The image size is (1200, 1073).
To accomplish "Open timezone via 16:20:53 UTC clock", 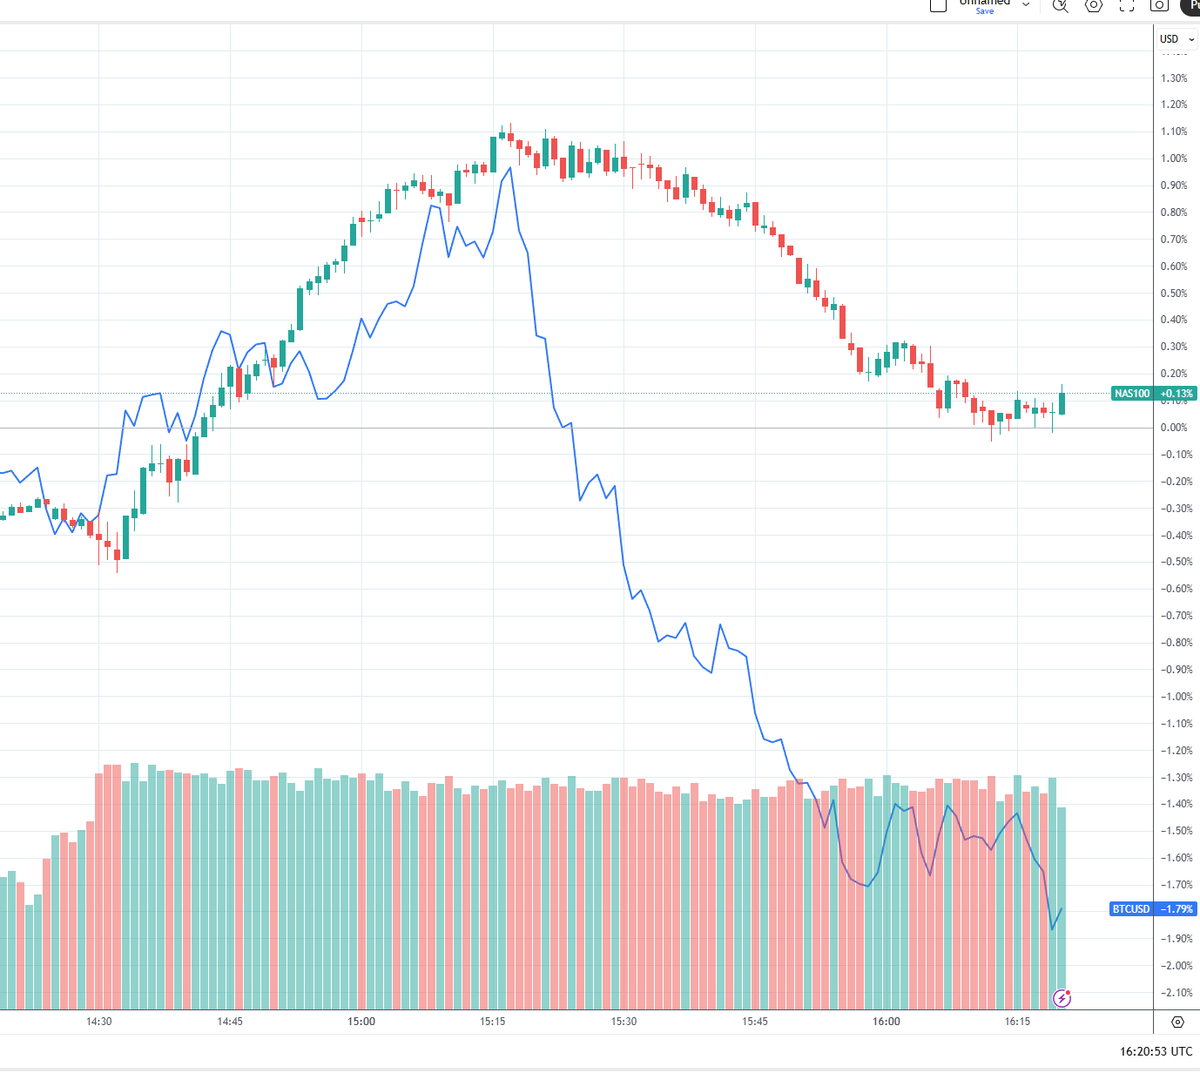I will pos(1156,1051).
